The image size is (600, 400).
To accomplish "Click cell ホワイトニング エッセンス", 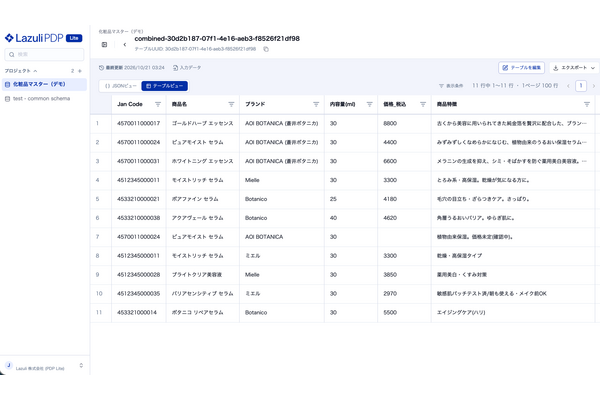I will (202, 161).
